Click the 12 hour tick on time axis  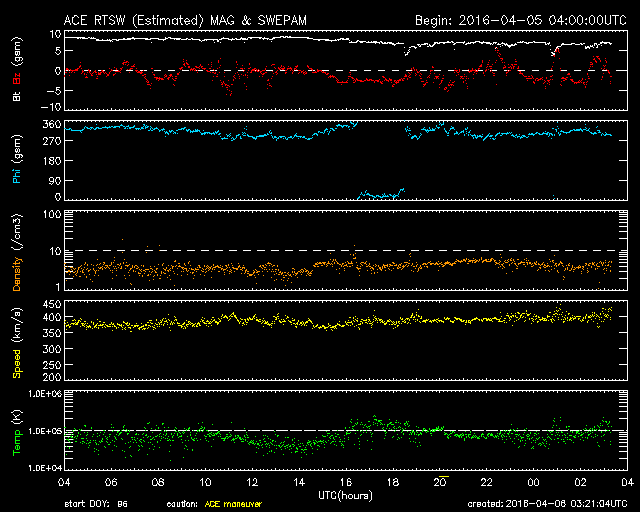click(x=252, y=482)
